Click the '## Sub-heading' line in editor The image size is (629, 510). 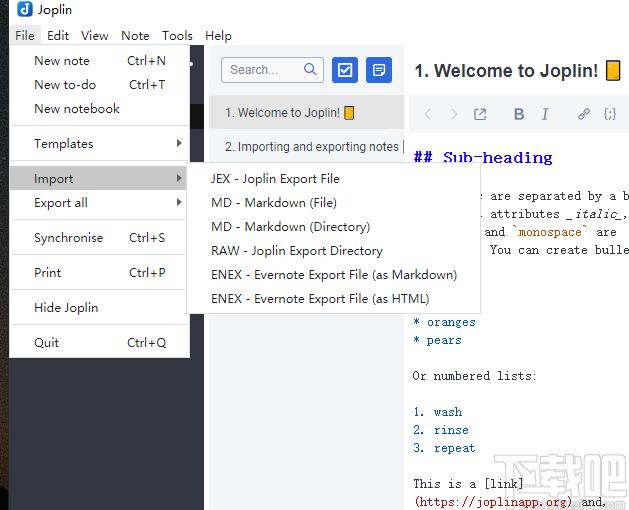(x=483, y=157)
